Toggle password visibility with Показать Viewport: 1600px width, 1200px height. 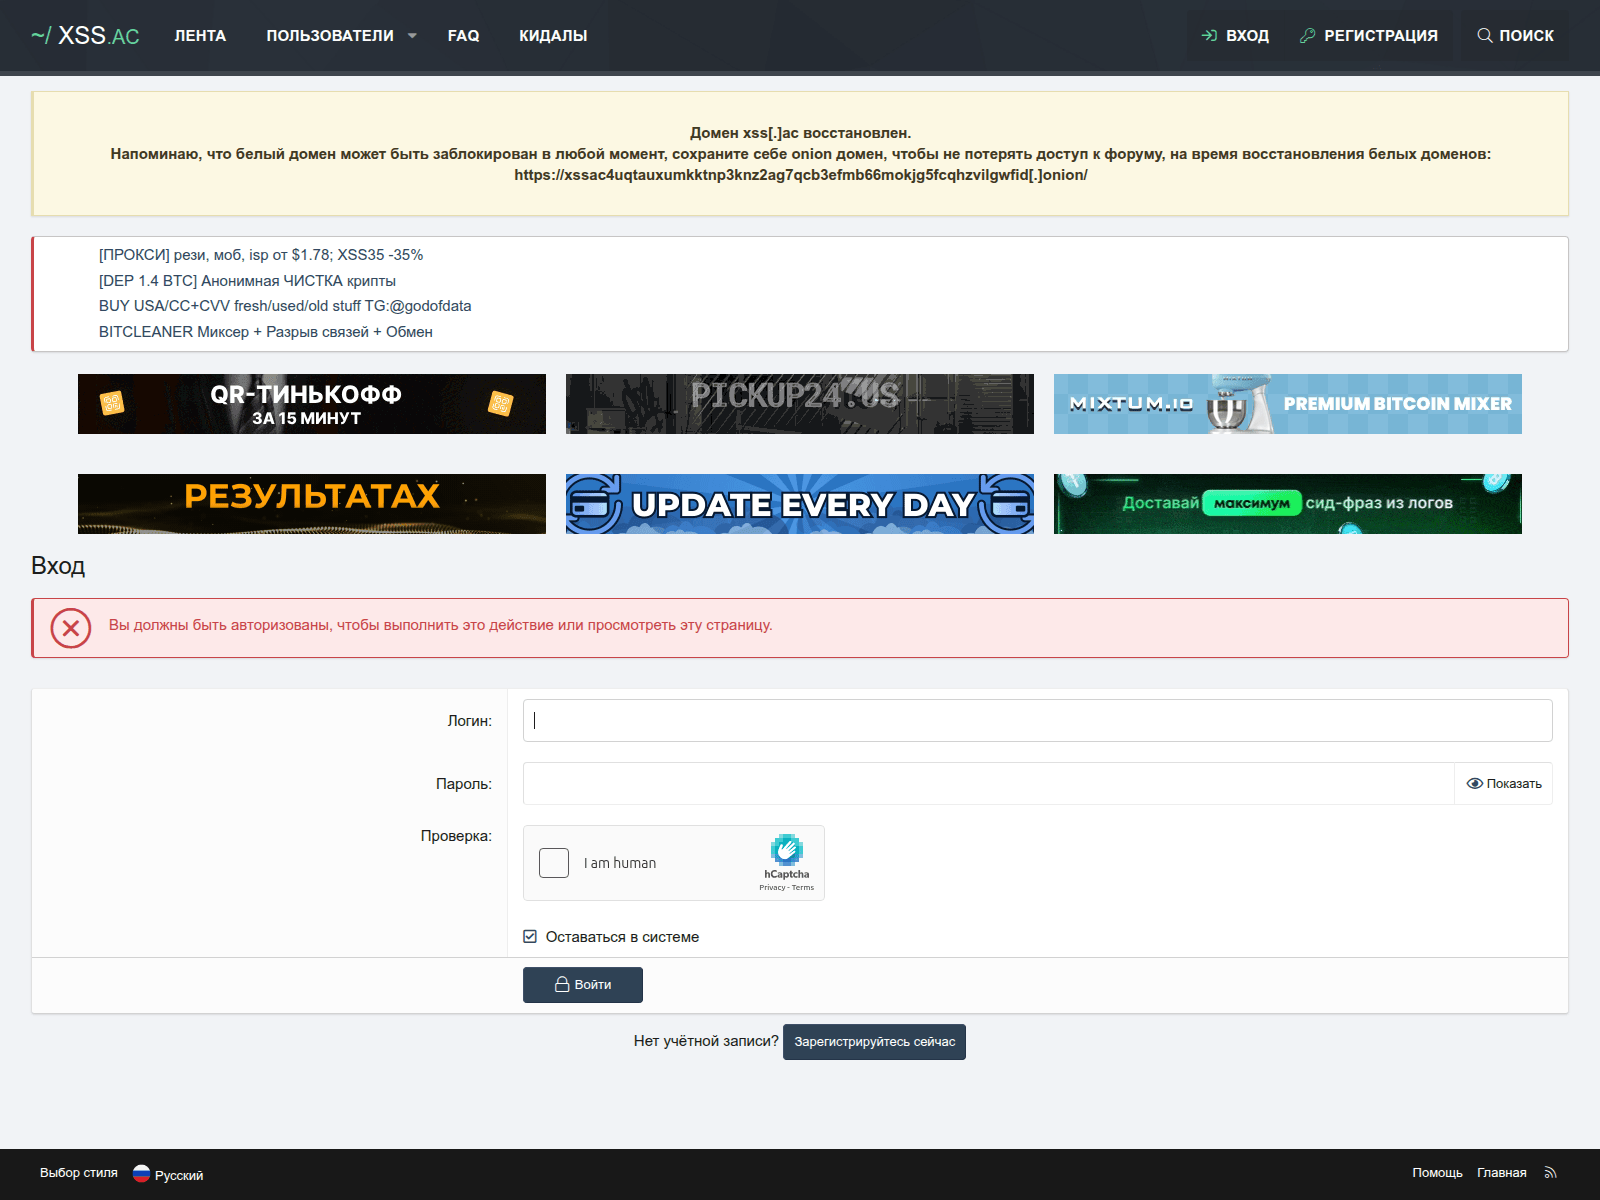(x=1504, y=784)
